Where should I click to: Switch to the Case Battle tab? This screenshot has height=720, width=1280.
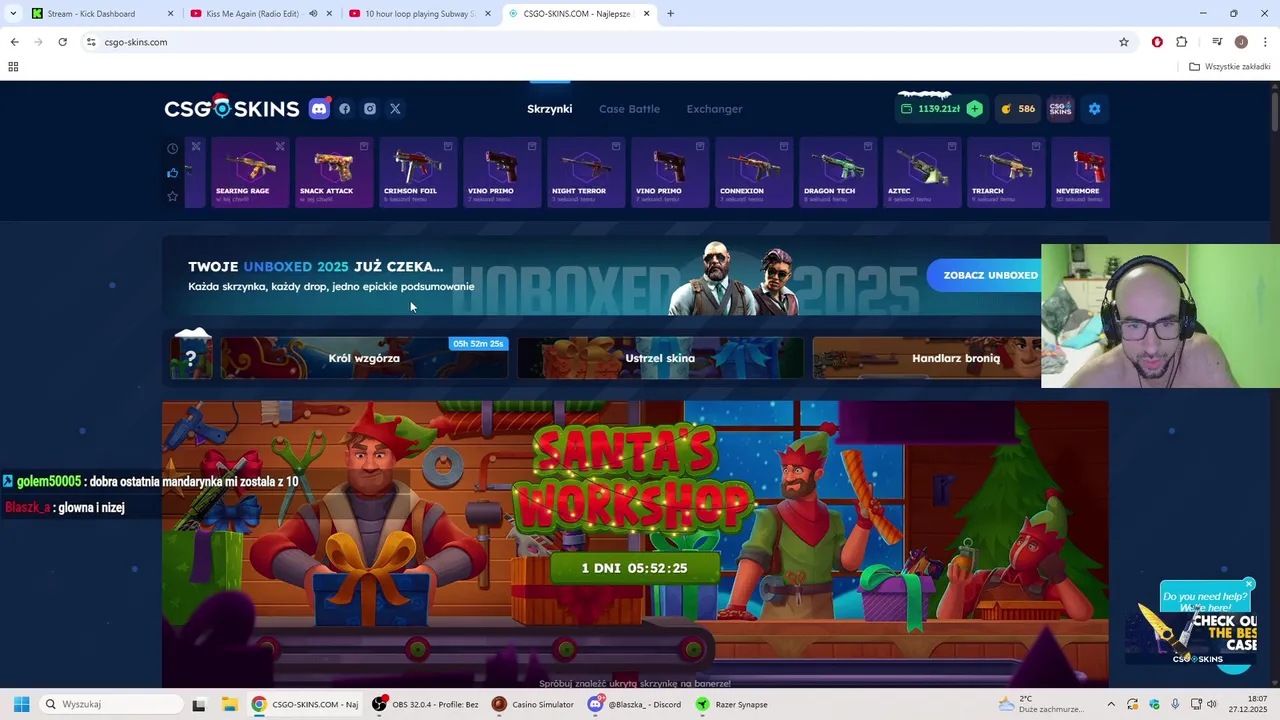(x=629, y=109)
